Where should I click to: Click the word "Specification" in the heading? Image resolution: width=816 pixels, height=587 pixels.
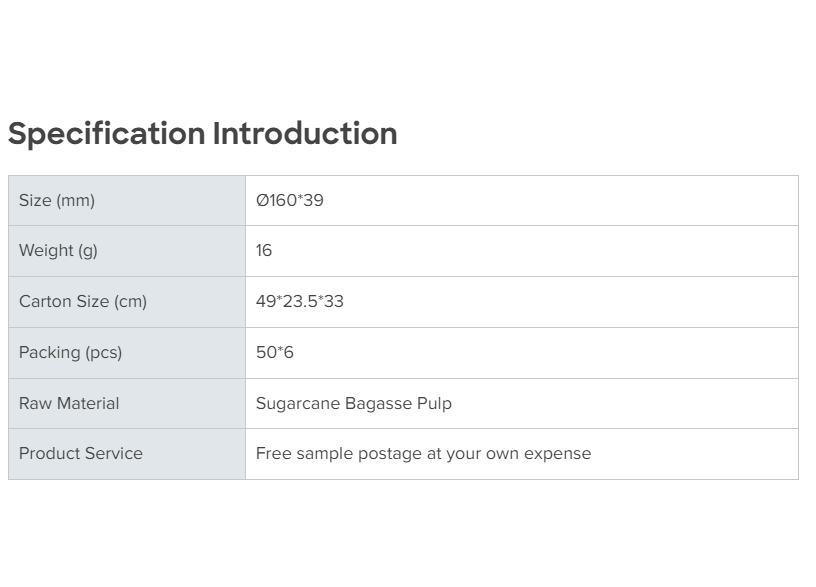(106, 134)
